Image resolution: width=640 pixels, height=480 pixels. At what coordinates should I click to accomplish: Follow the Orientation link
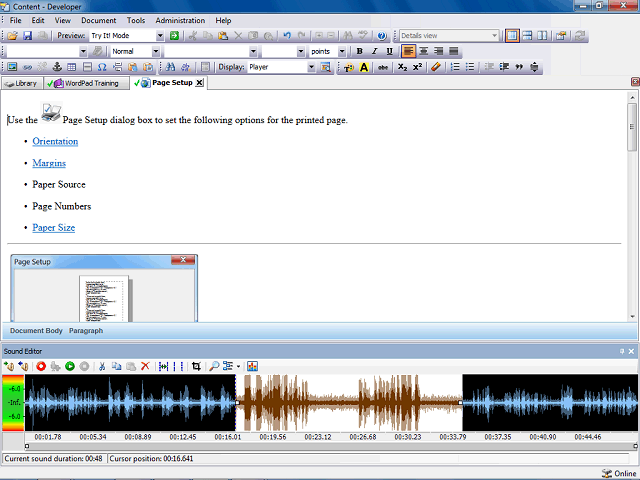point(55,141)
